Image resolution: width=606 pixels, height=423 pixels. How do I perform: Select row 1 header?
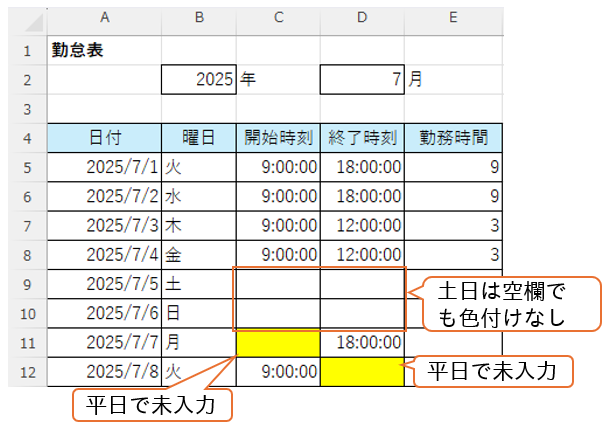click(27, 50)
